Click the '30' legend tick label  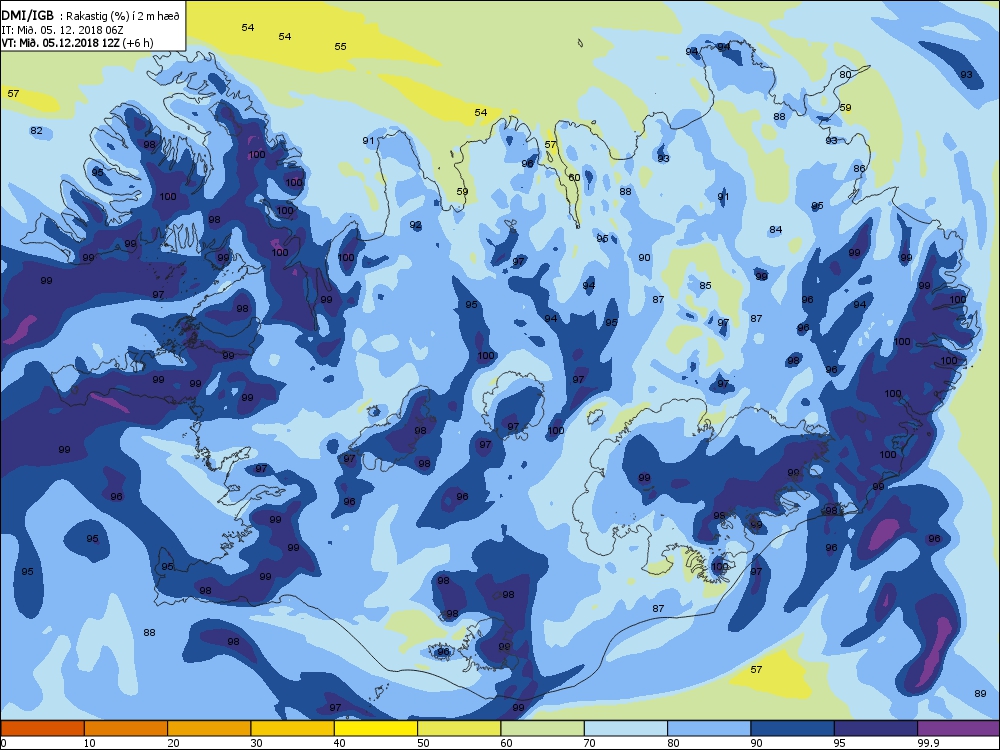[256, 743]
